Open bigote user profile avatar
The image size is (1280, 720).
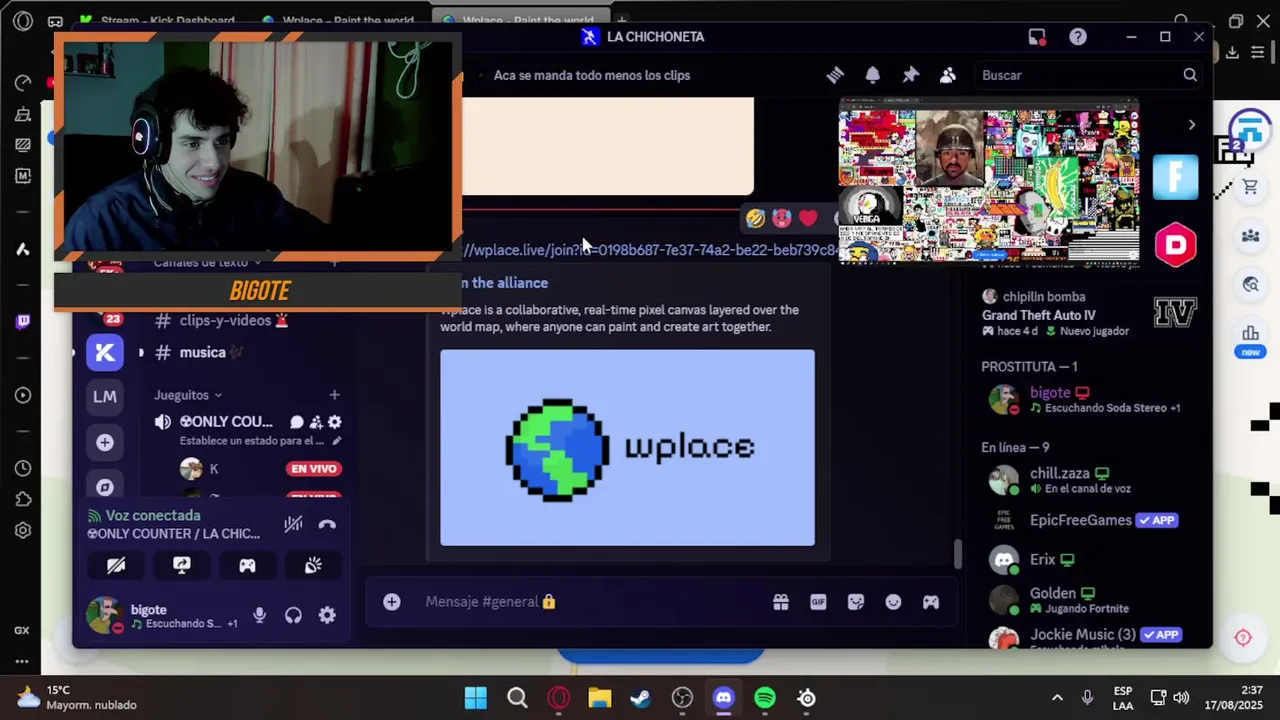(x=103, y=615)
